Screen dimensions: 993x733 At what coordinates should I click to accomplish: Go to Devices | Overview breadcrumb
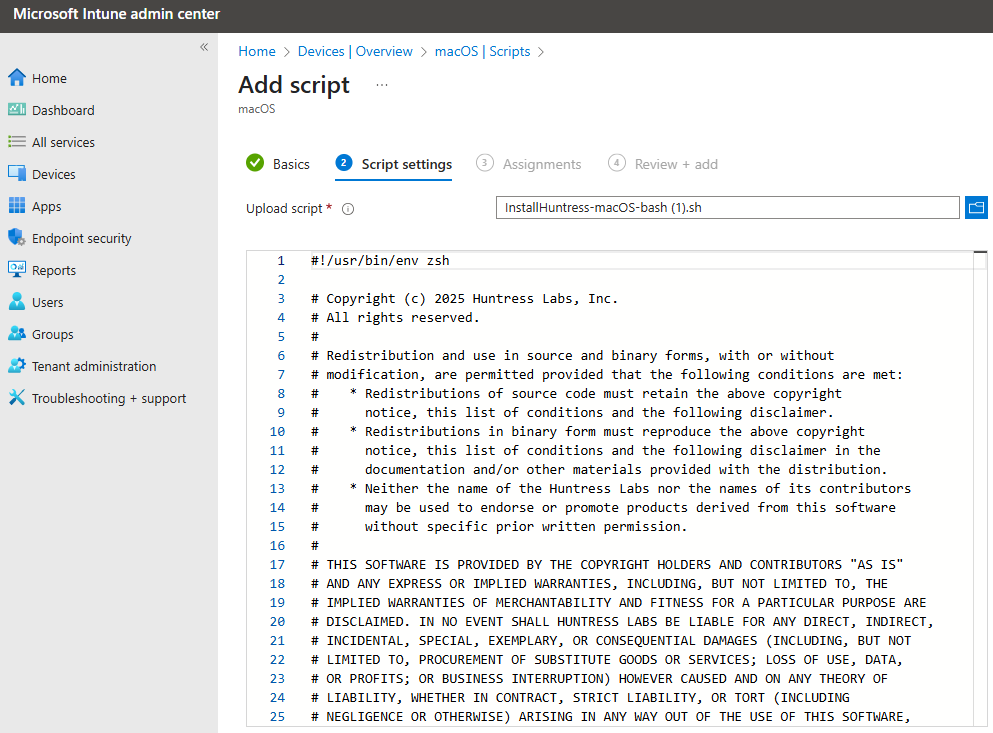coord(355,51)
